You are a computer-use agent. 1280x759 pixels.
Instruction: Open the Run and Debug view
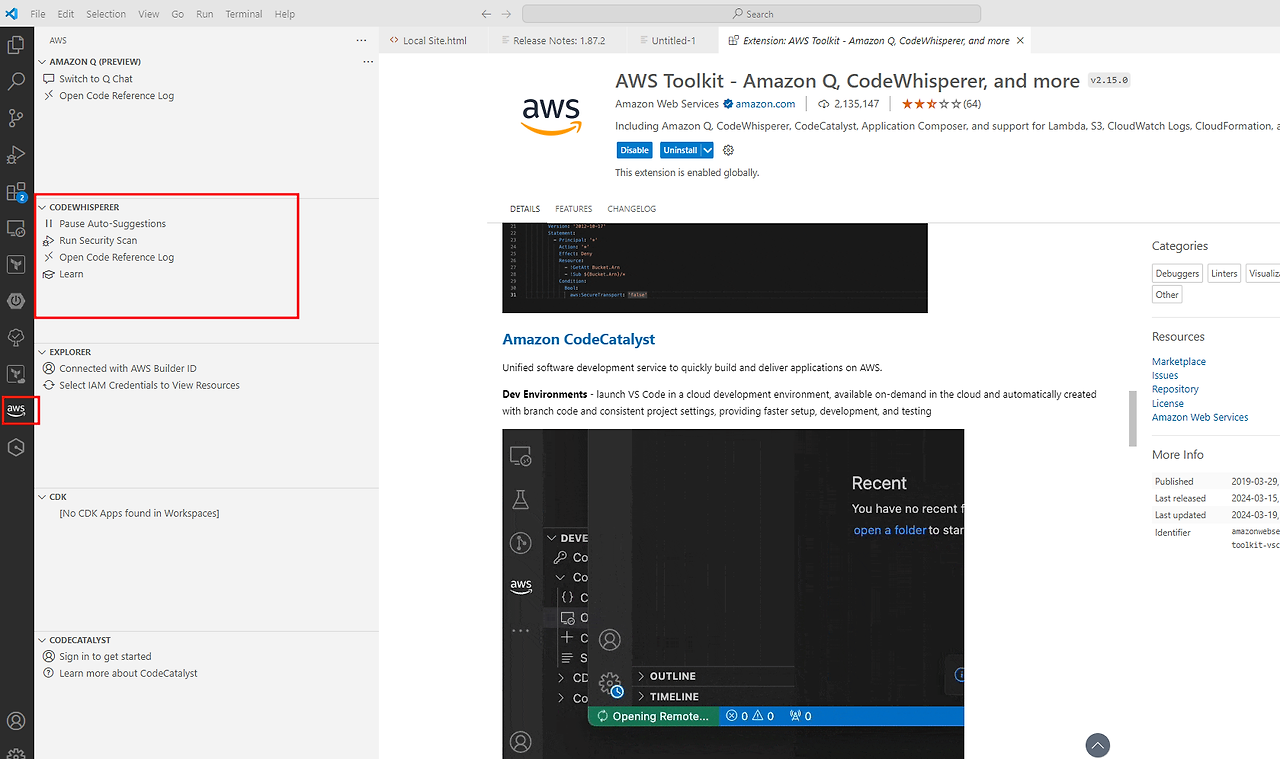coord(16,154)
